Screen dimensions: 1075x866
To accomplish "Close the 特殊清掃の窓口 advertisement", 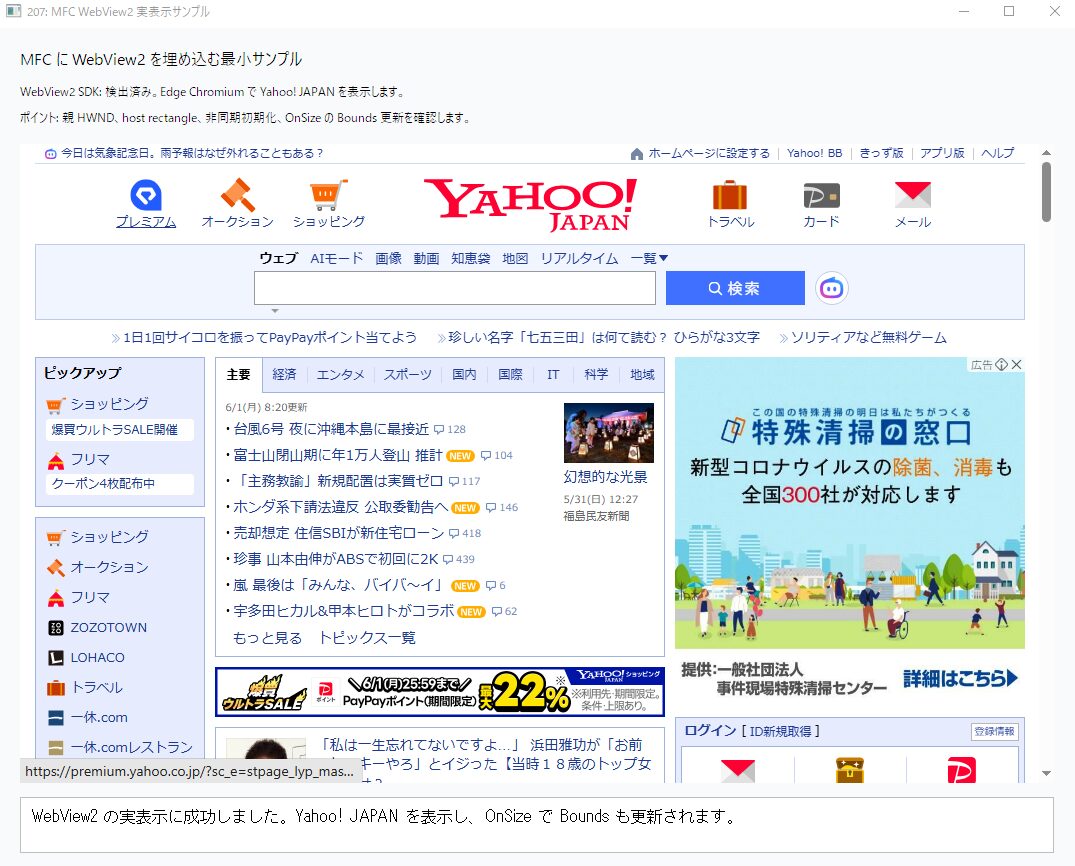I will (x=1017, y=365).
